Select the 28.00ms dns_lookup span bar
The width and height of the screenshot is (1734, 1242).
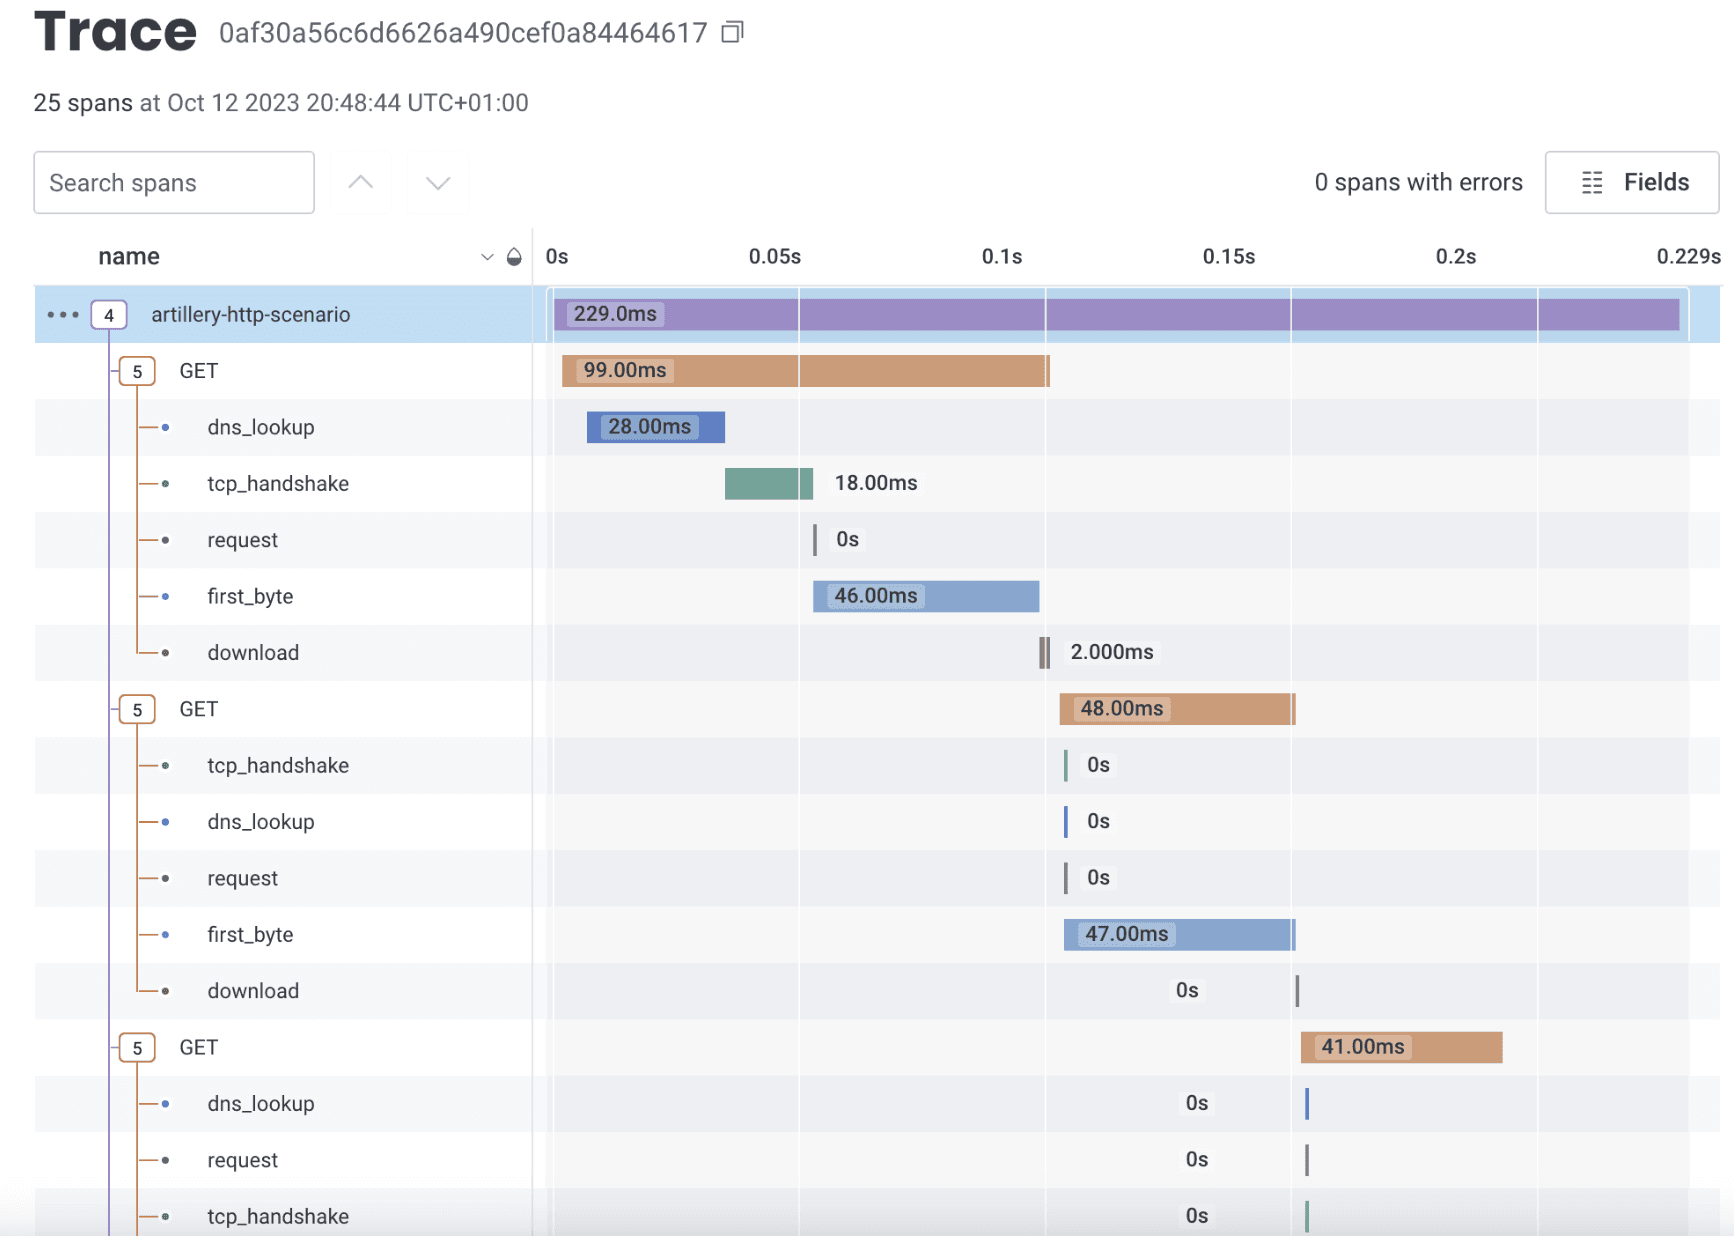coord(655,427)
